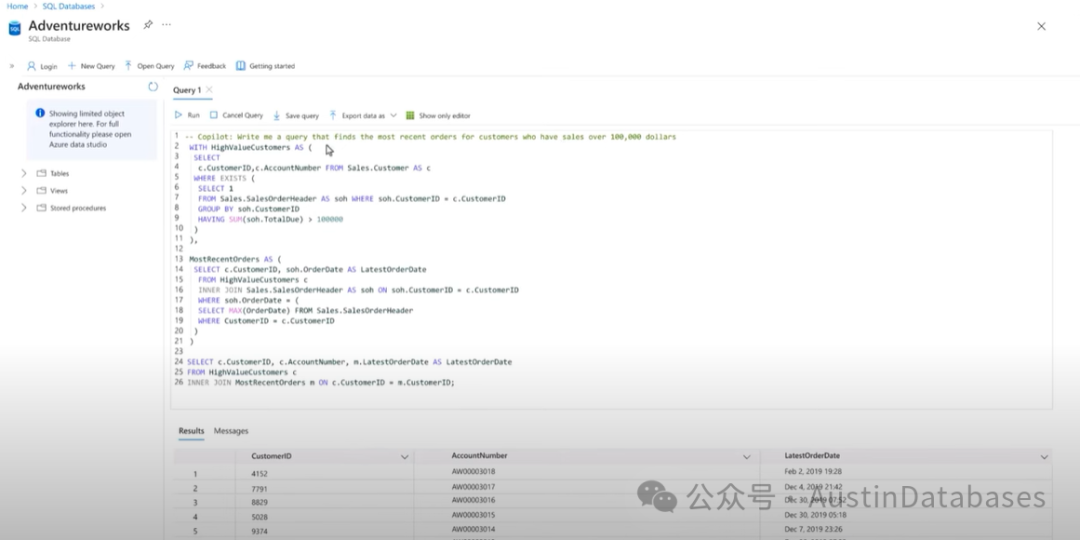Image resolution: width=1080 pixels, height=540 pixels.
Task: Select CustomerID cell 5028
Action: click(260, 517)
